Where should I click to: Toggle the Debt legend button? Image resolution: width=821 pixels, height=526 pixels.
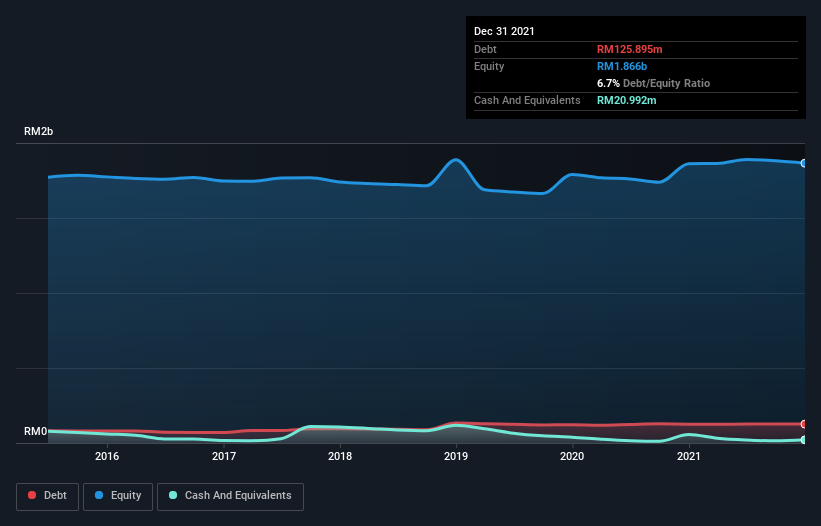[47, 496]
